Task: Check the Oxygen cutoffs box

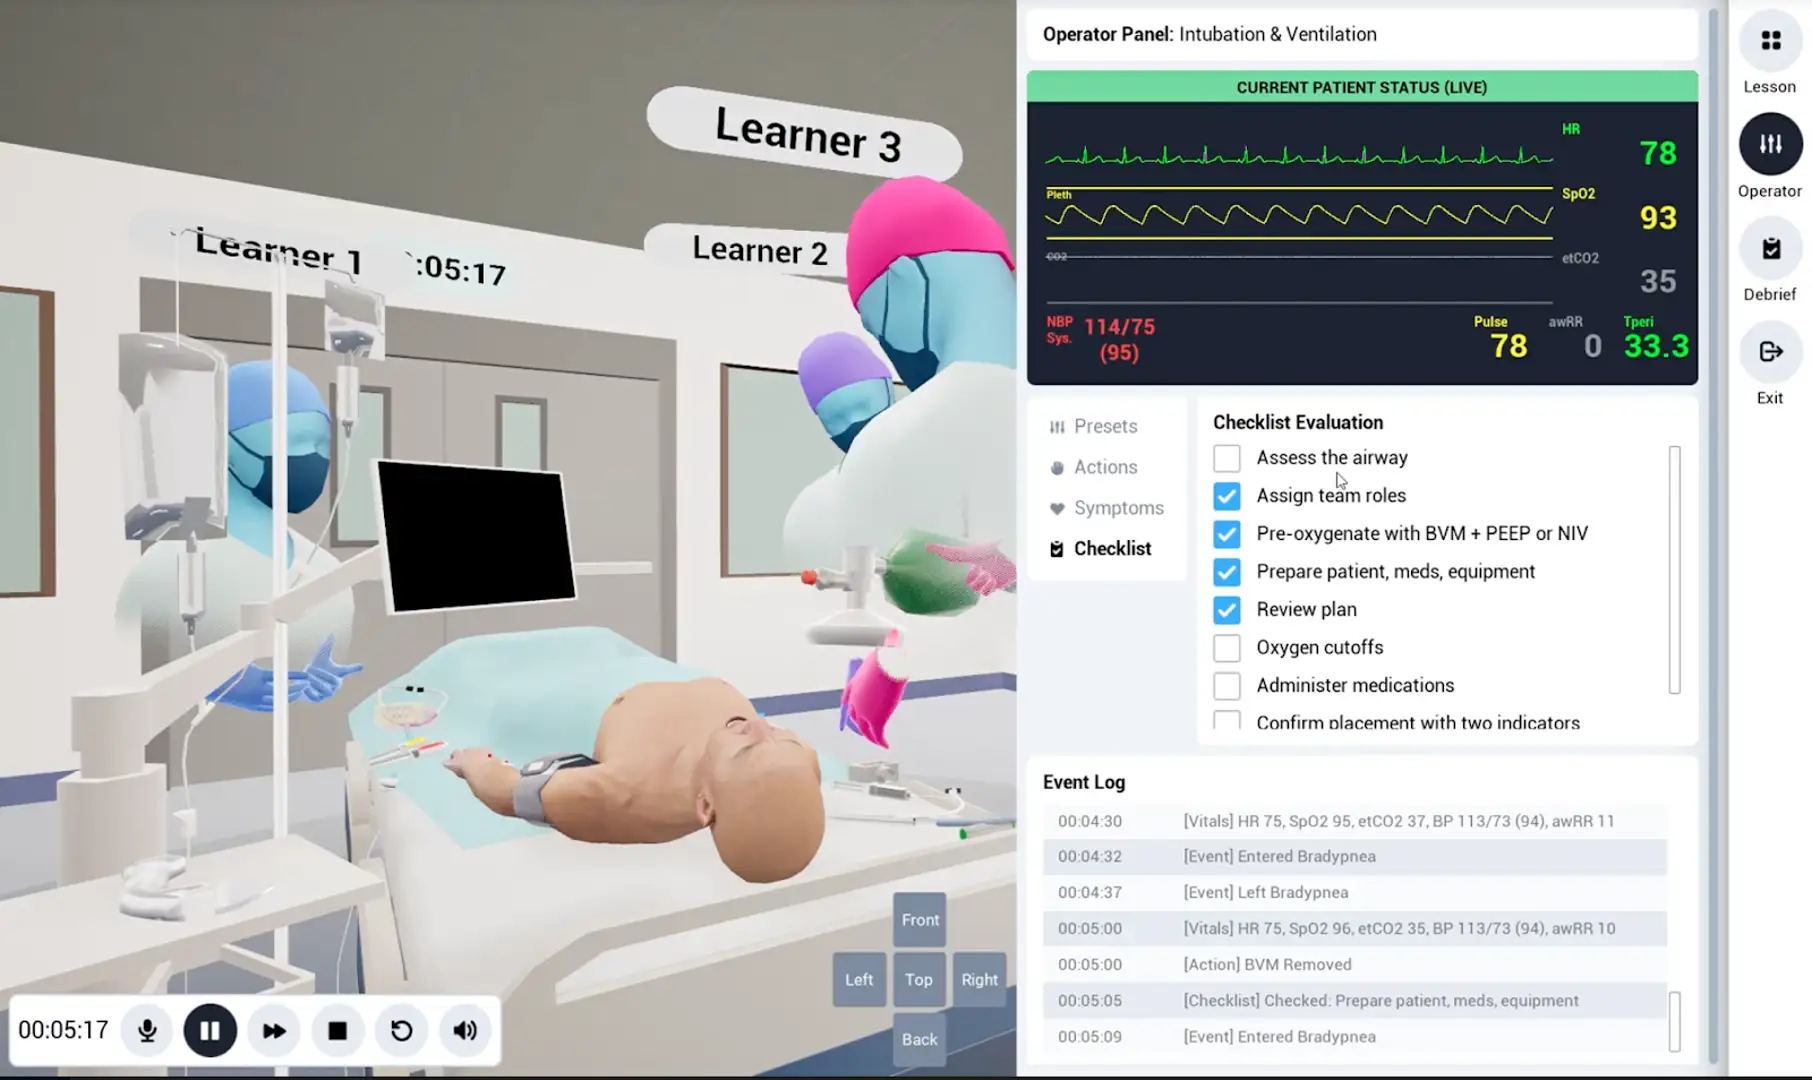Action: 1227,648
